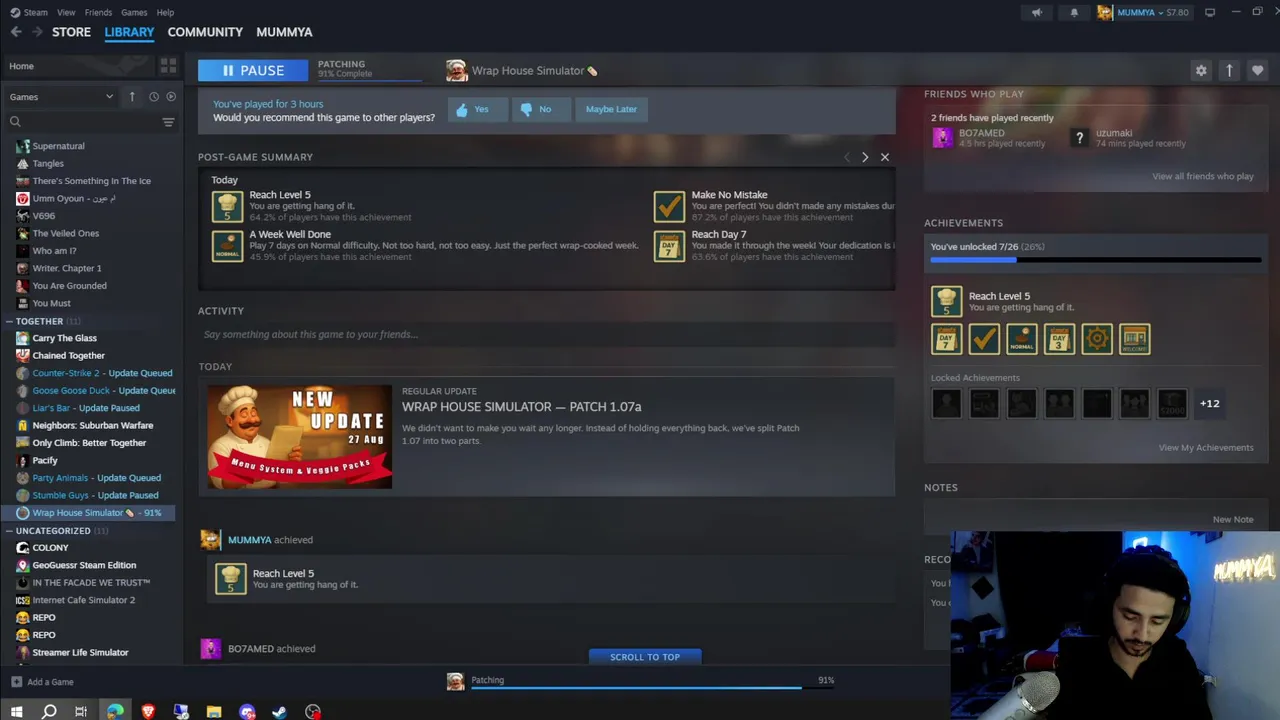1280x720 pixels.
Task: Open the Games menu
Action: (134, 12)
